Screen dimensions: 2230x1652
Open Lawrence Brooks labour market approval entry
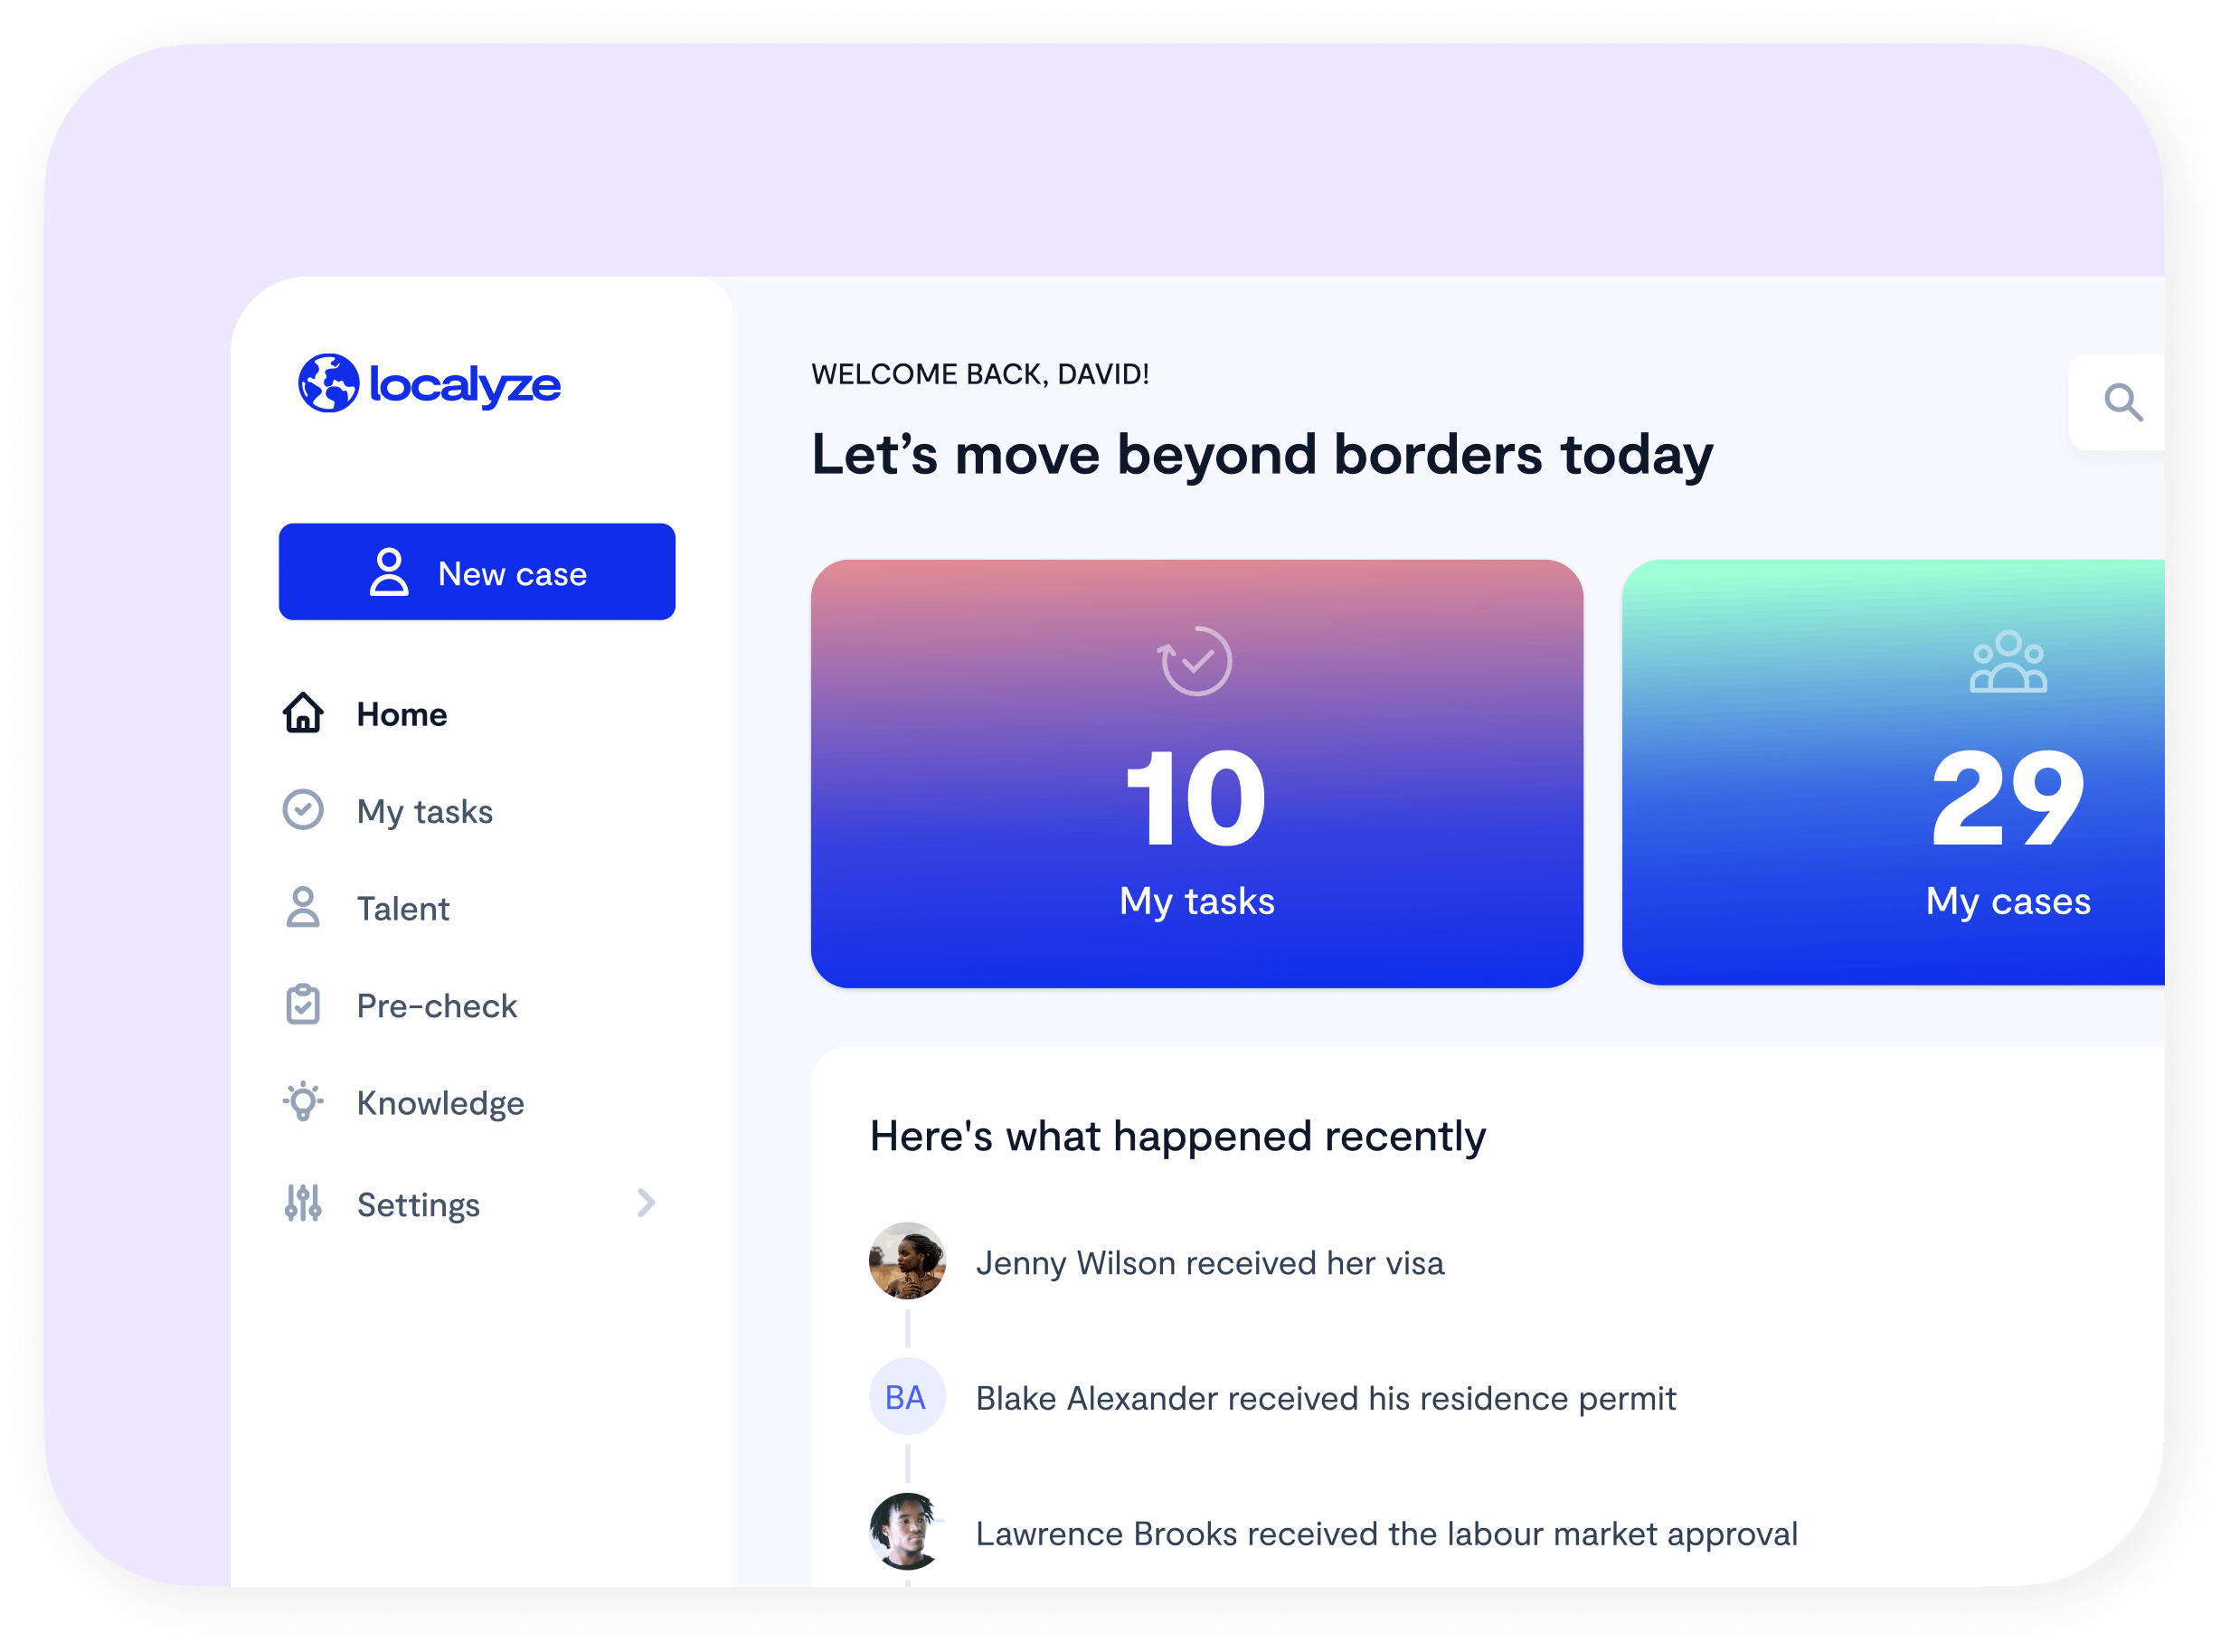(x=1386, y=1534)
